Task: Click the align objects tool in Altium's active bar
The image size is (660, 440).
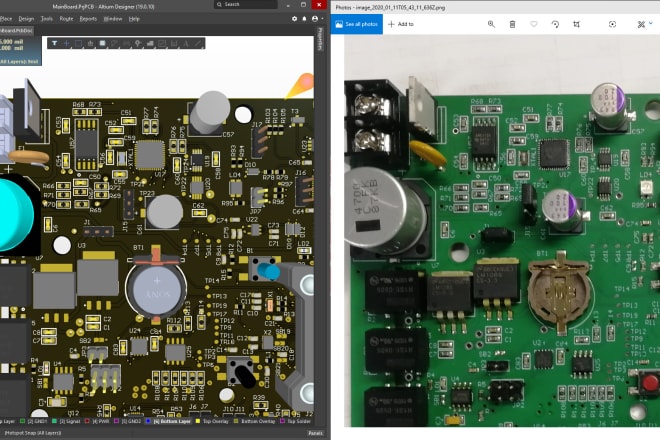Action: point(90,43)
